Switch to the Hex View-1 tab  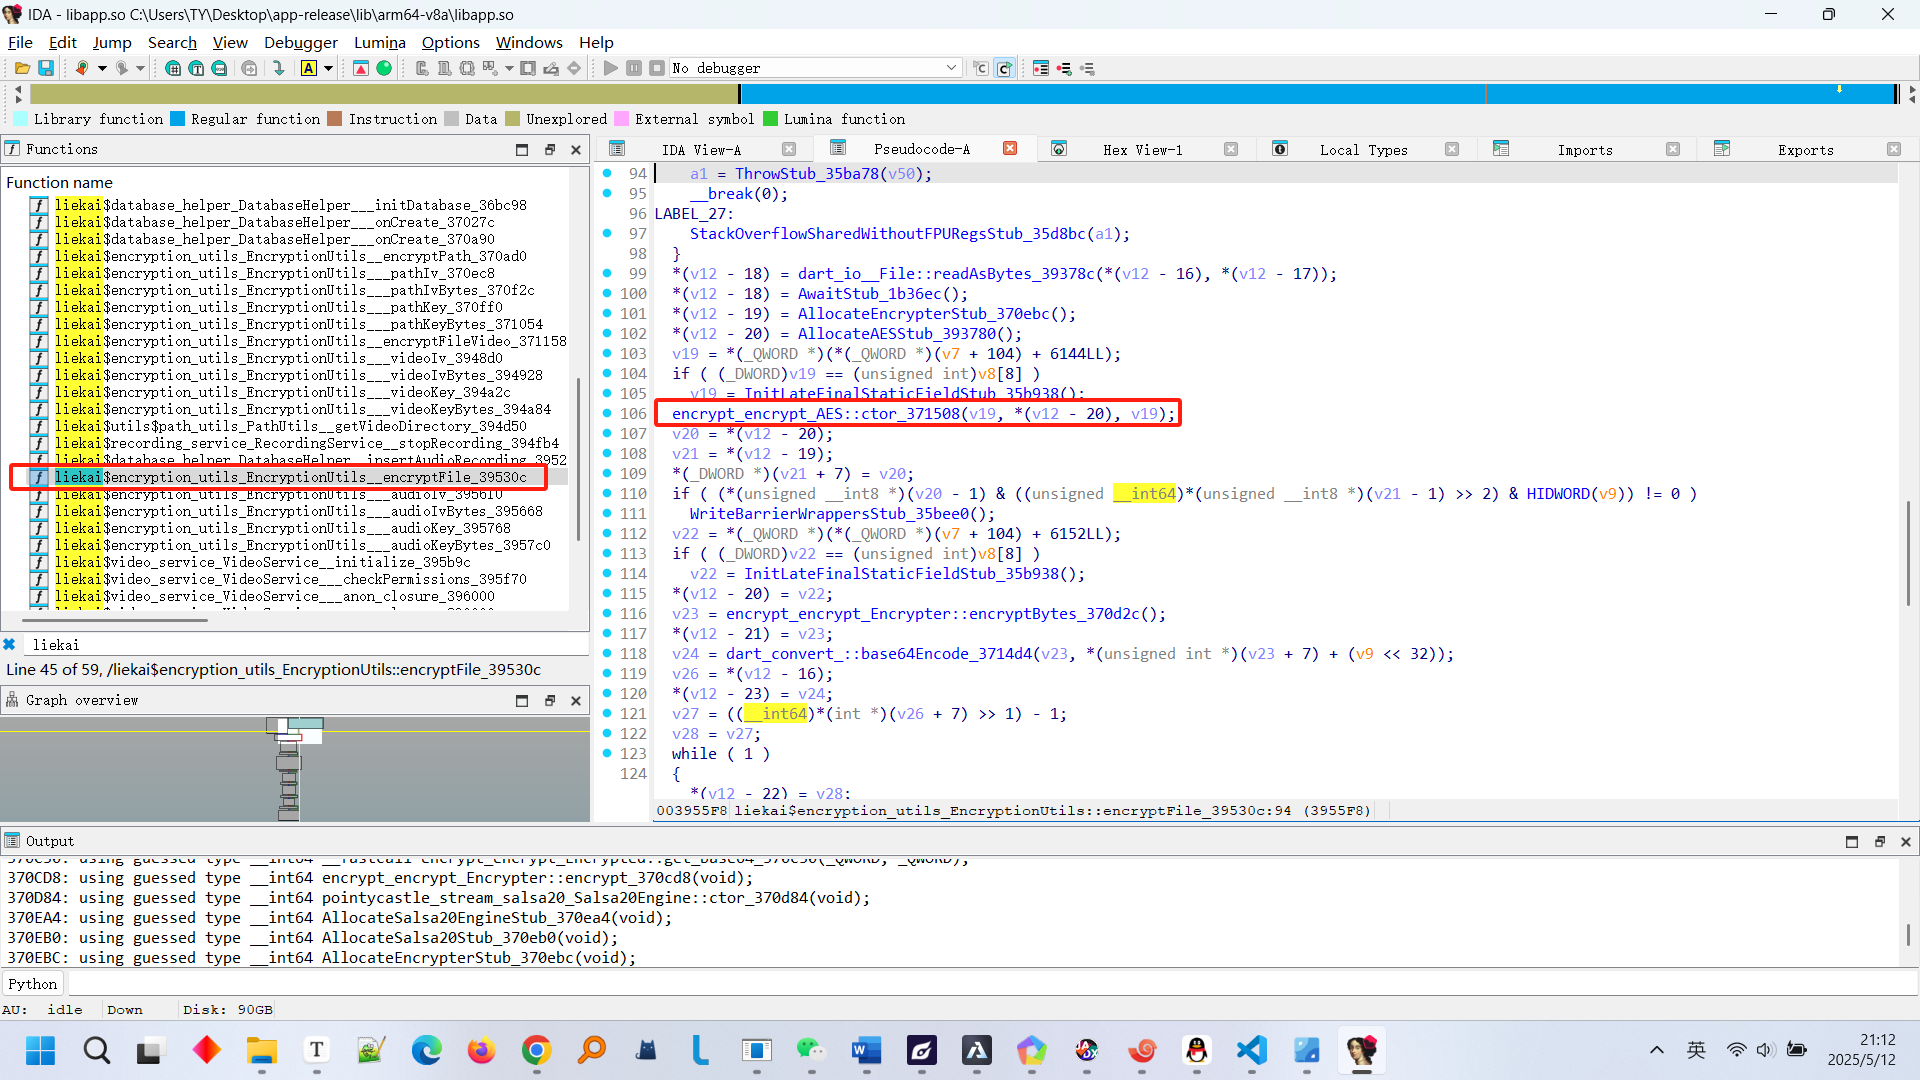[x=1142, y=150]
